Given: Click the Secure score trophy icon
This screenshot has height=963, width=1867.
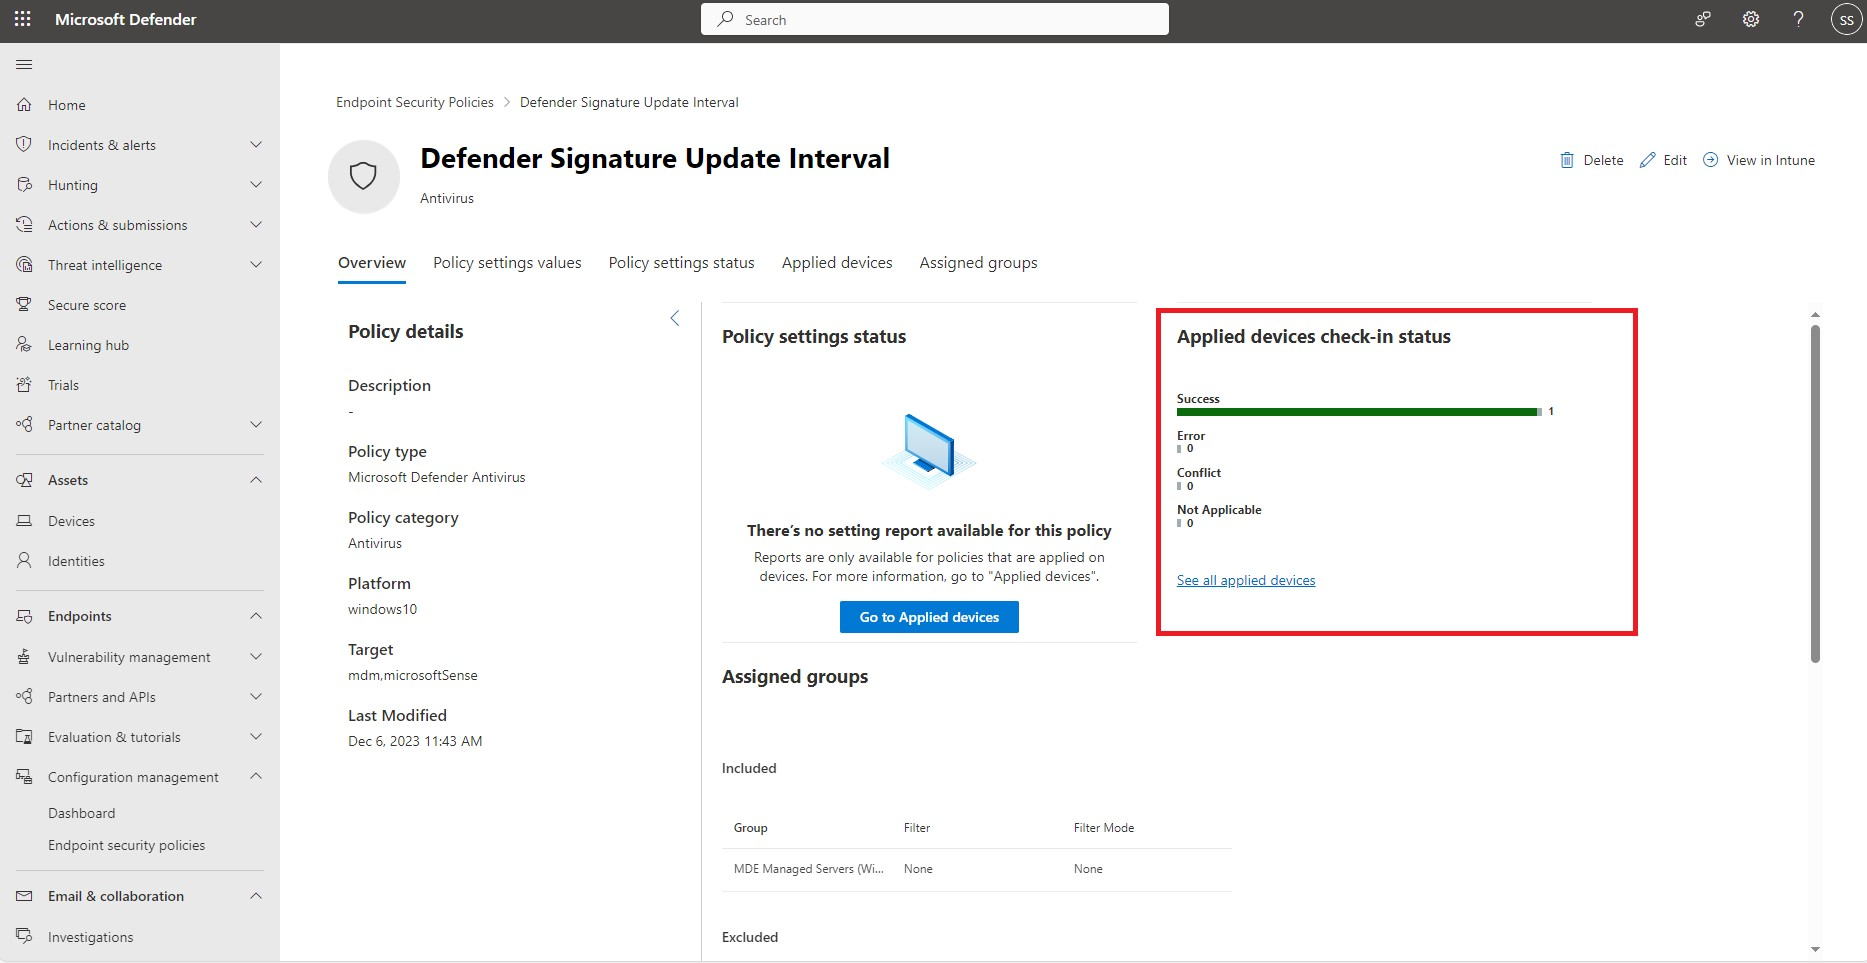Looking at the screenshot, I should point(24,304).
